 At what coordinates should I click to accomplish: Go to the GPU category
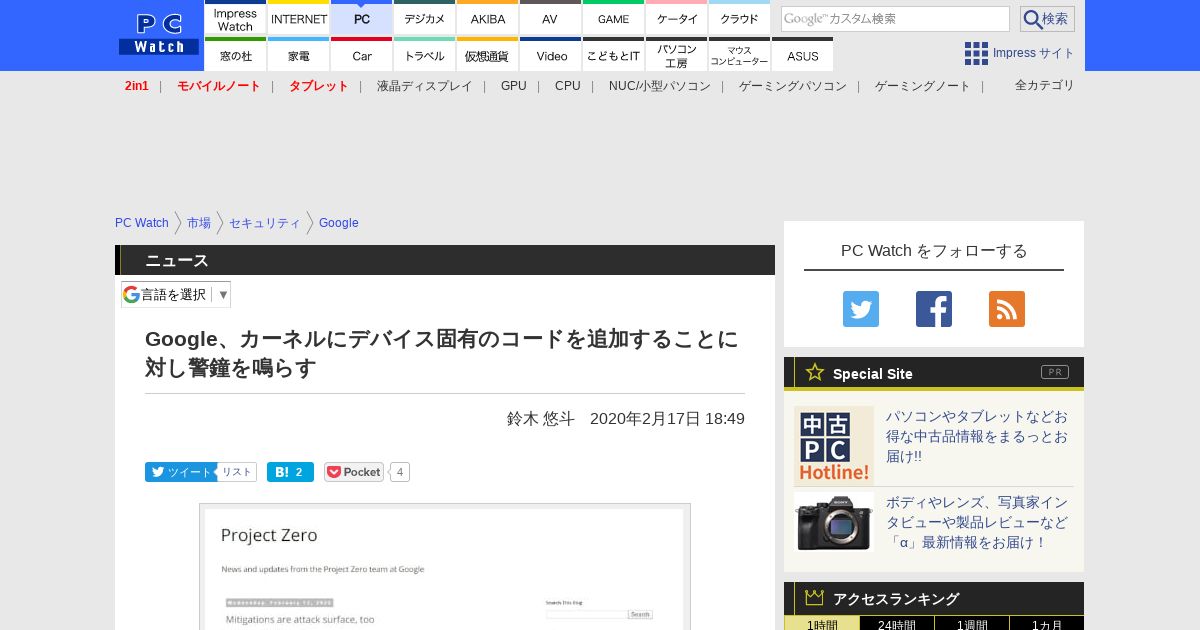click(514, 86)
